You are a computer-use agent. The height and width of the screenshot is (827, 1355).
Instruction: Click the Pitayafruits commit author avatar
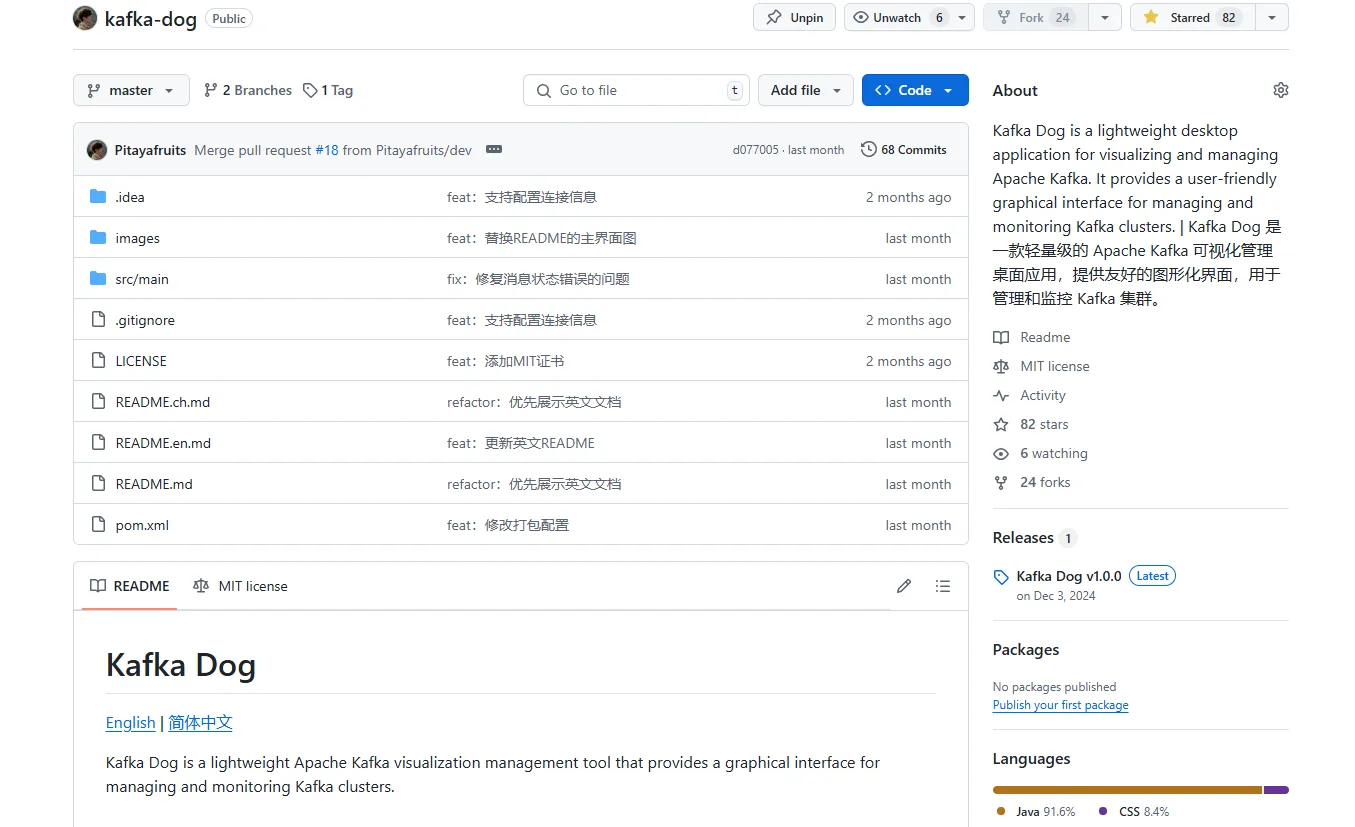[97, 150]
